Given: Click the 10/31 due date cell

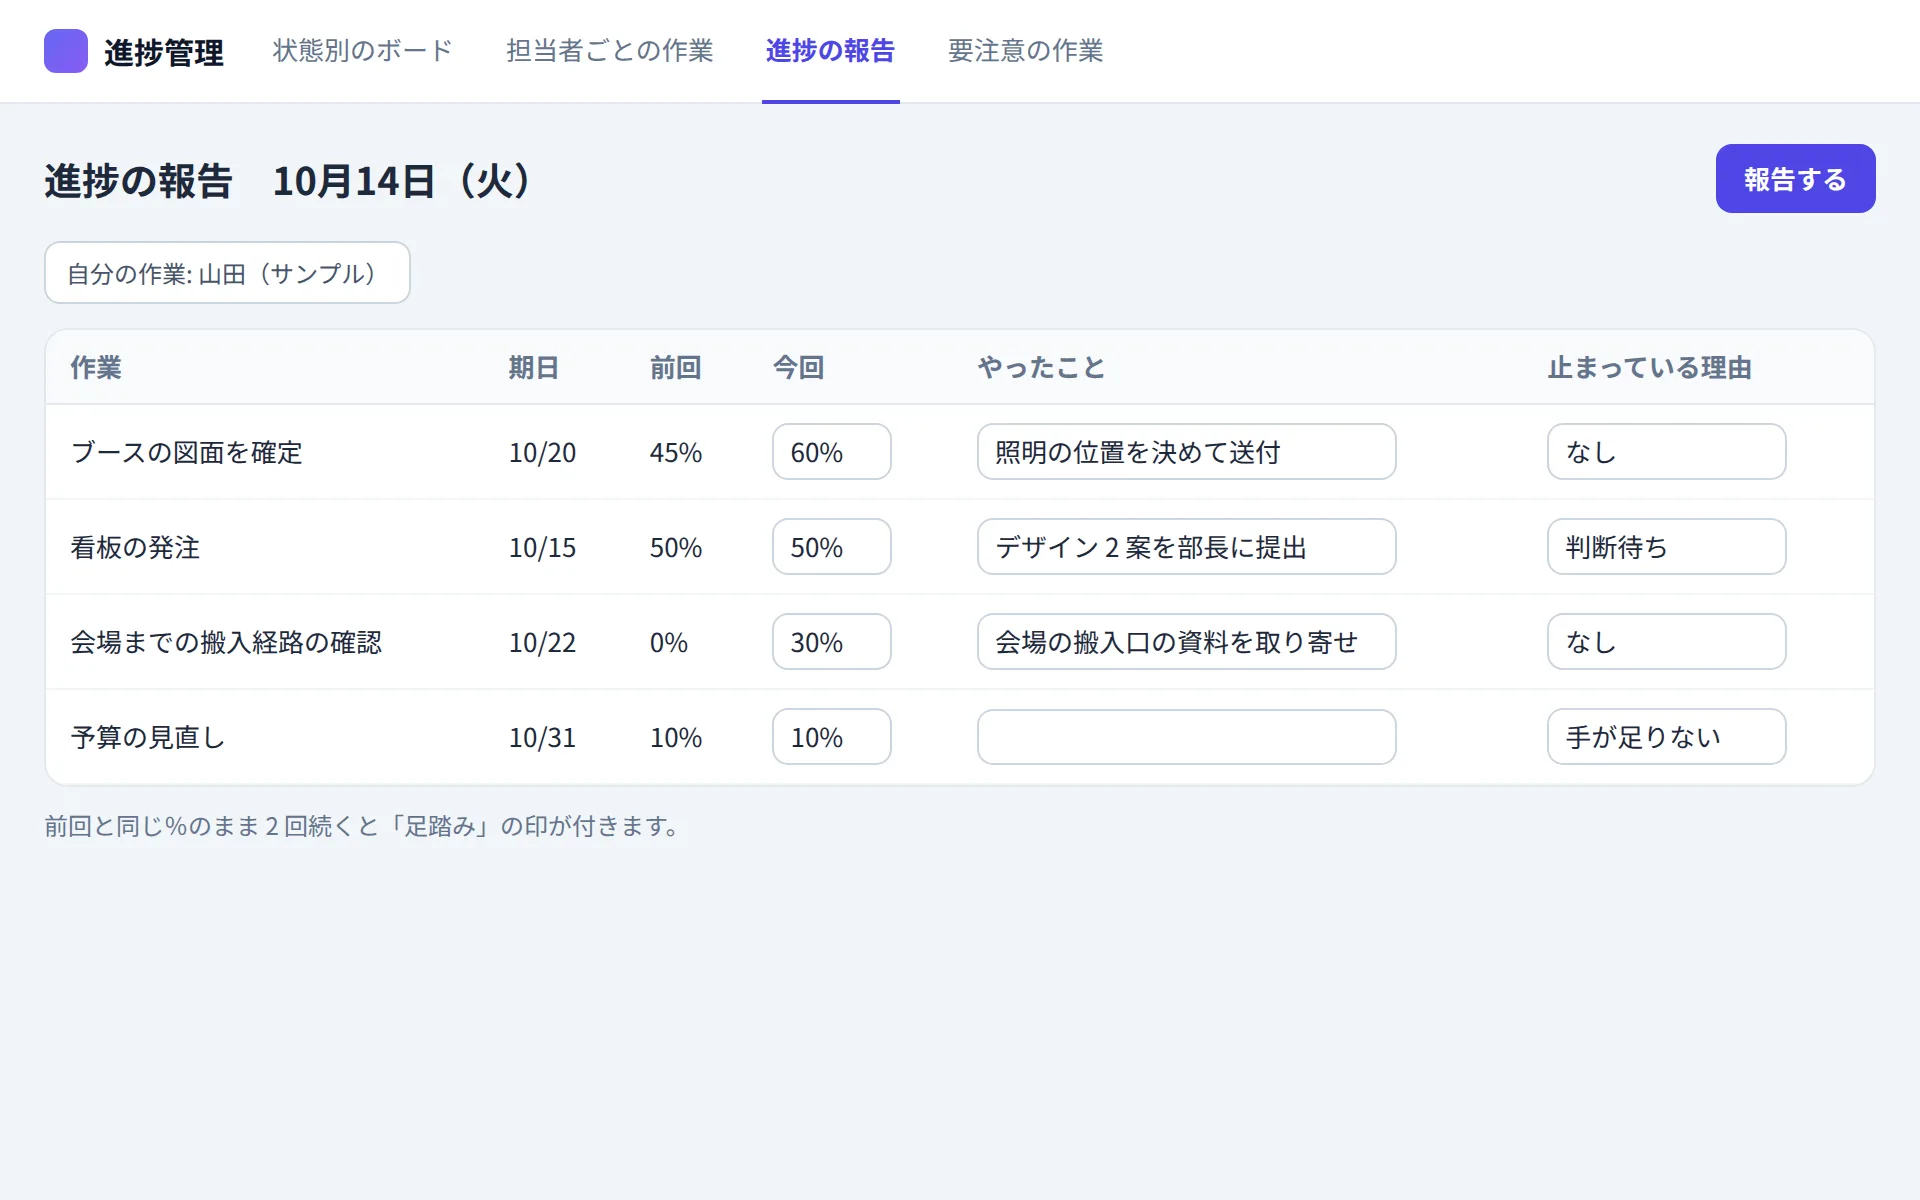Looking at the screenshot, I should coord(542,738).
